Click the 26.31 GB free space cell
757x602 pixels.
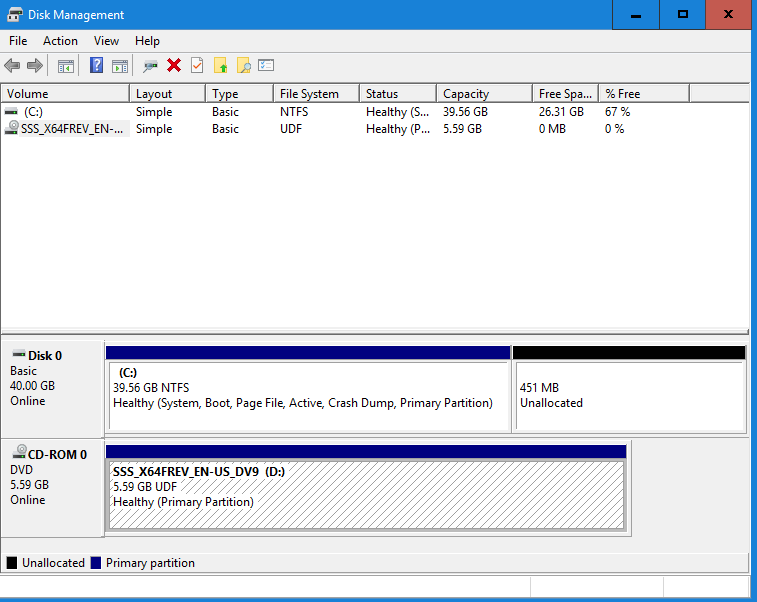561,112
